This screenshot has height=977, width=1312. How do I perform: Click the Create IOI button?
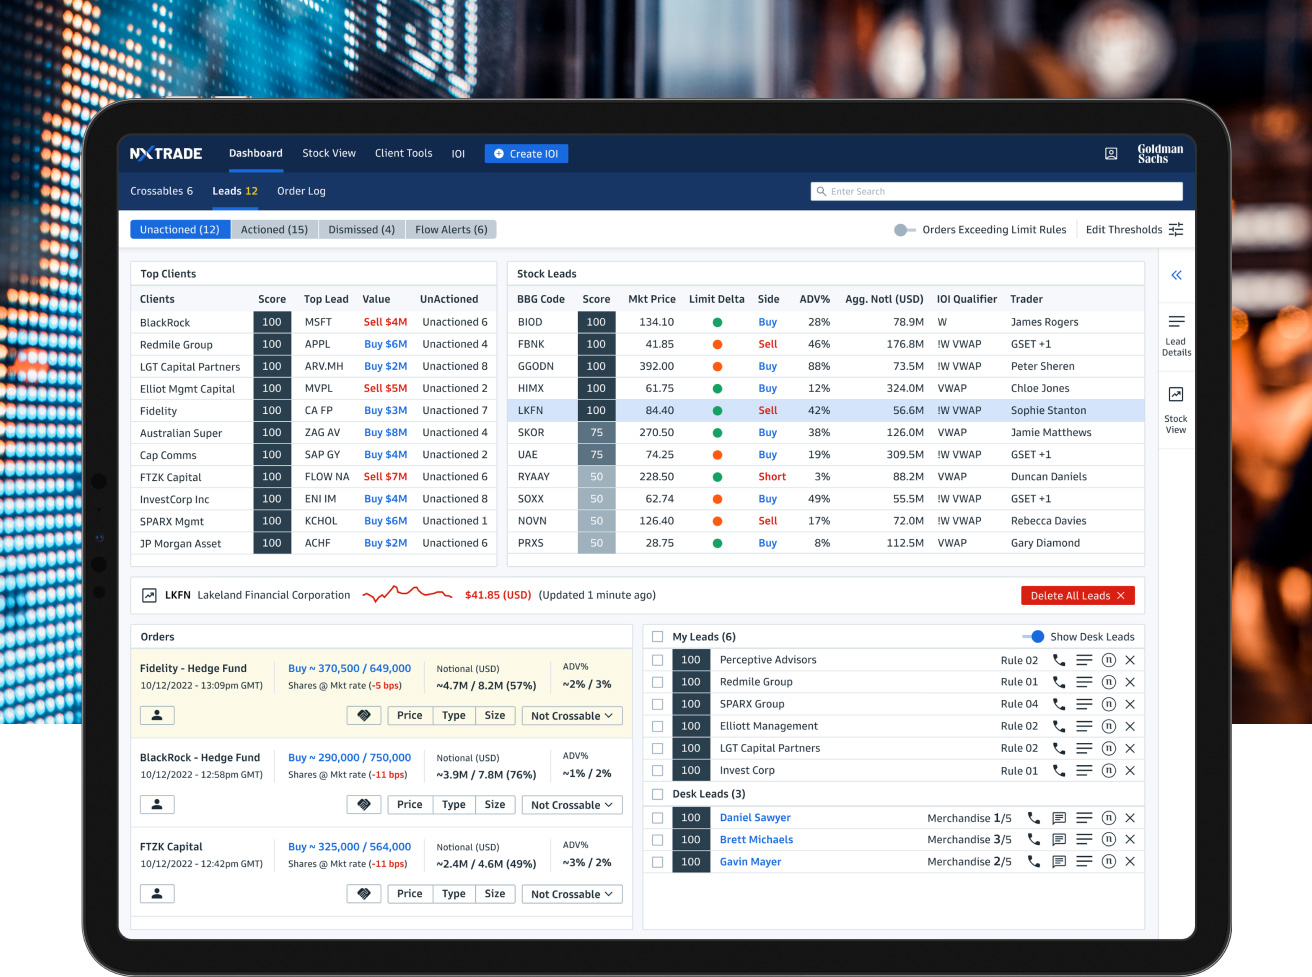(x=526, y=154)
